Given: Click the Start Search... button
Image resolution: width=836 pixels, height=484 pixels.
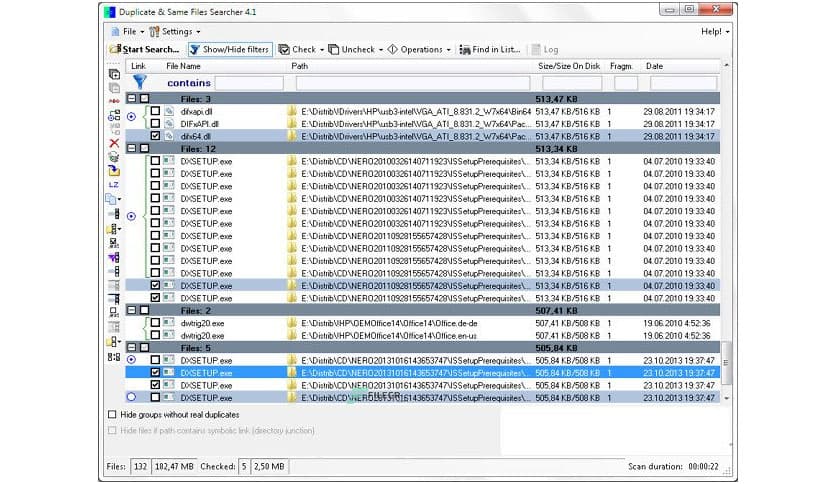Looking at the screenshot, I should coord(144,49).
